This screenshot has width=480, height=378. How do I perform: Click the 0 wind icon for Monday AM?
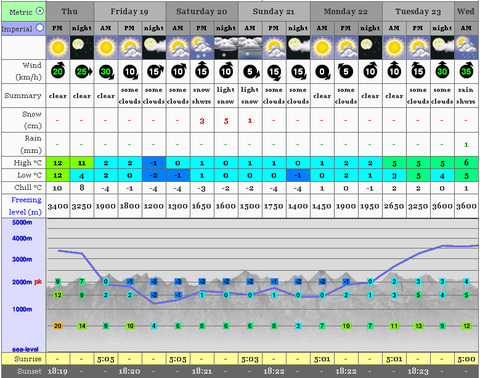point(322,72)
